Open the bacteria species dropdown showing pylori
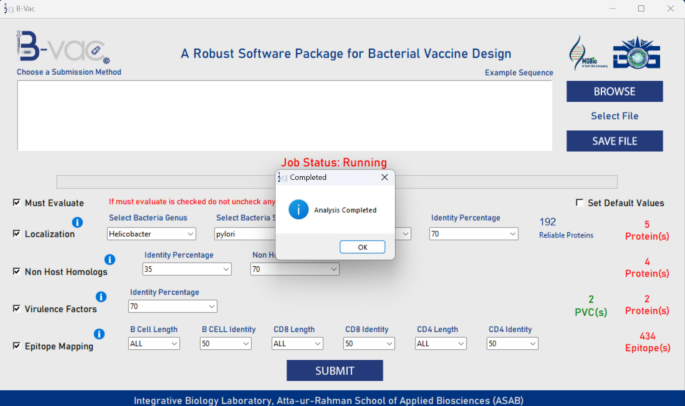This screenshot has height=406, width=685. [245, 234]
